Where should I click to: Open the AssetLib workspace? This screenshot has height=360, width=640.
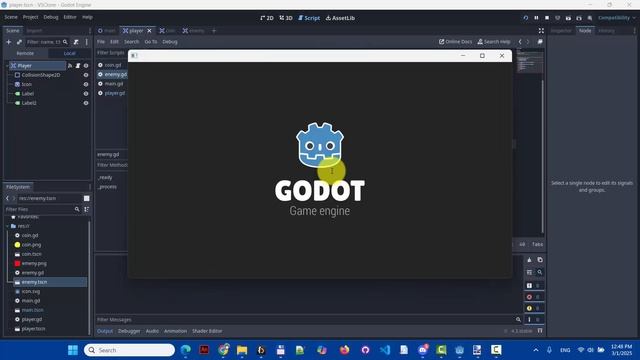tap(340, 18)
